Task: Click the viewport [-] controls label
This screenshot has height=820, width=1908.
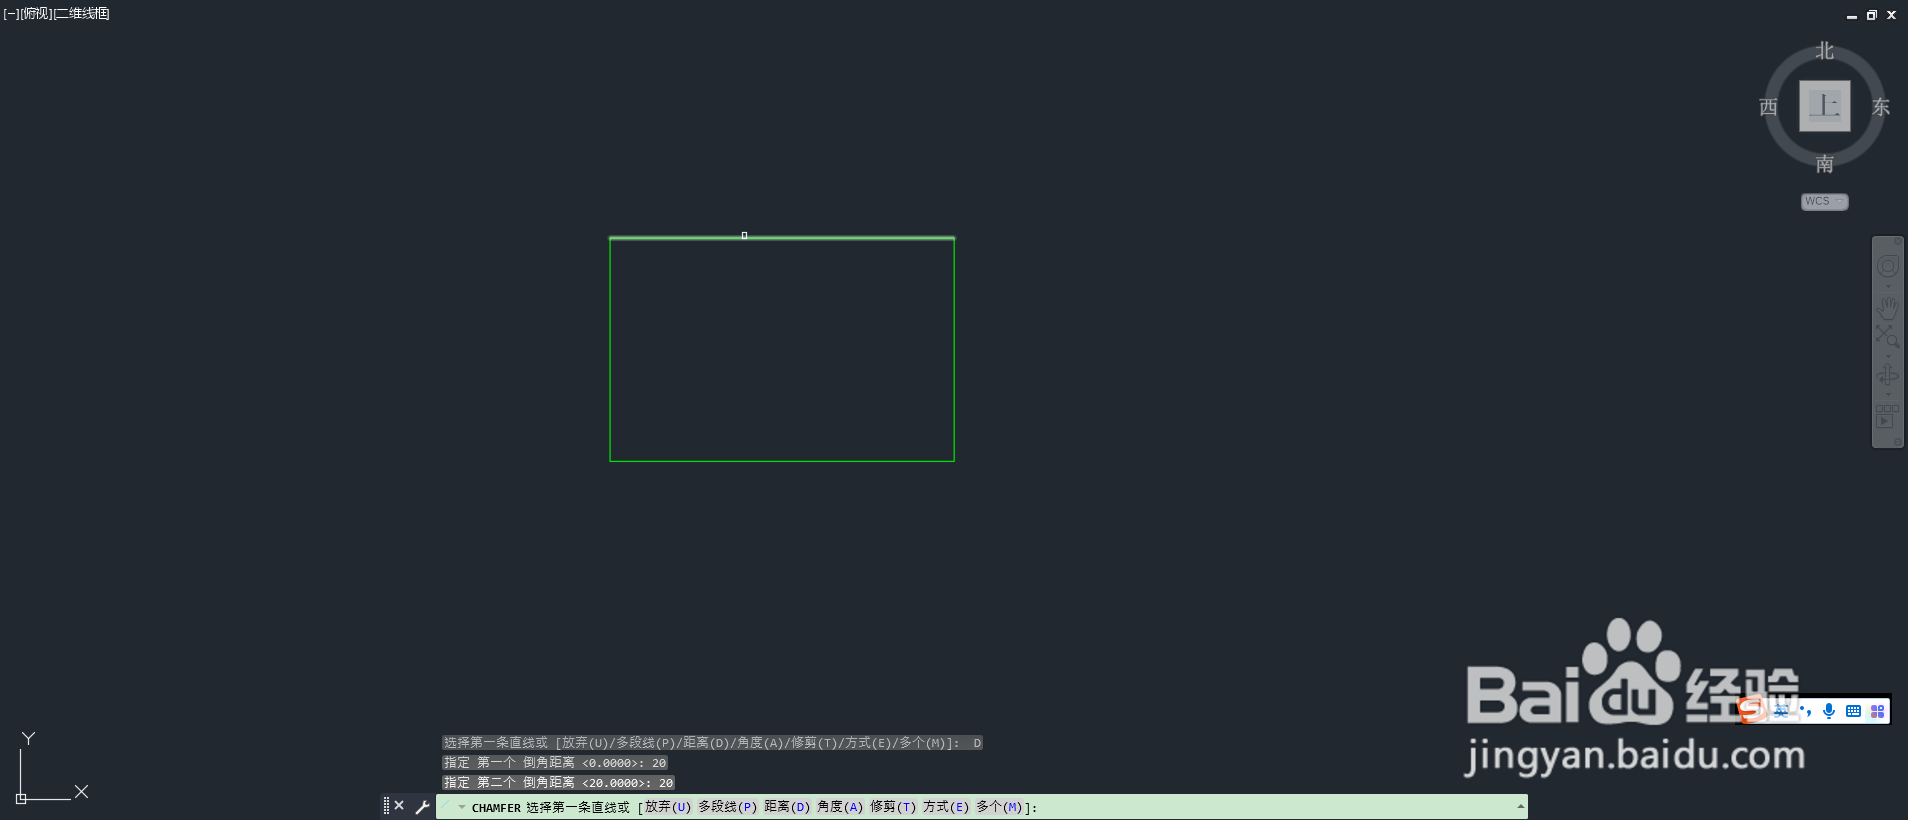Action: tap(11, 14)
